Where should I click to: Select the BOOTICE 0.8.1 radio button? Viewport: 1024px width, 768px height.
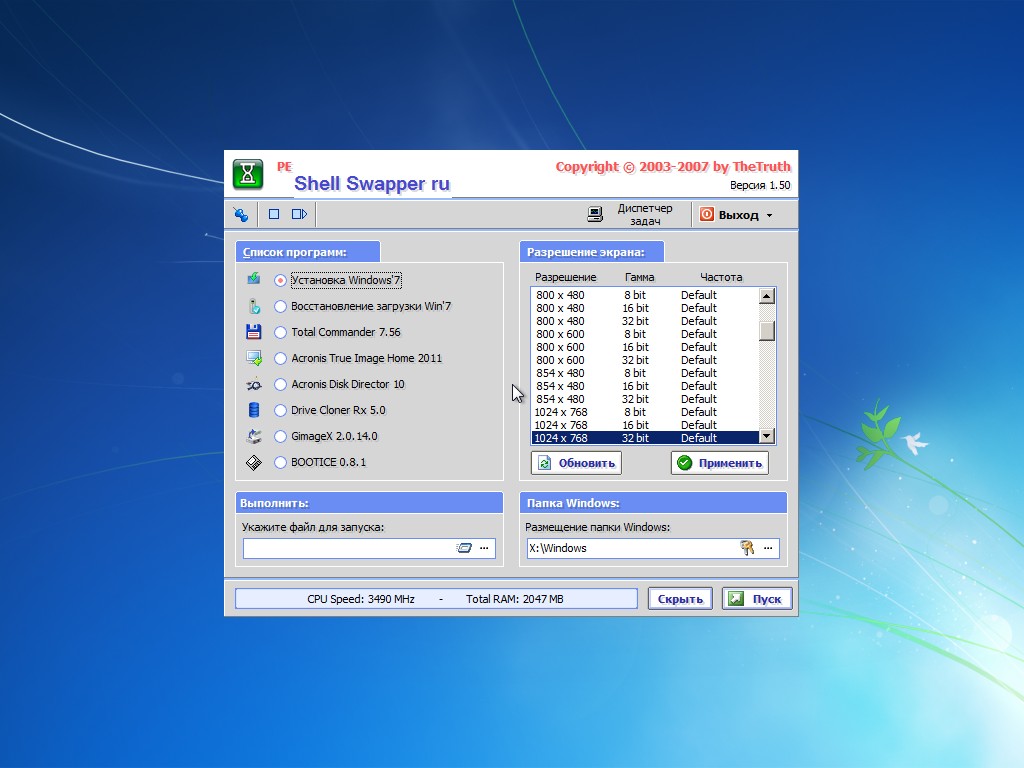pyautogui.click(x=280, y=463)
